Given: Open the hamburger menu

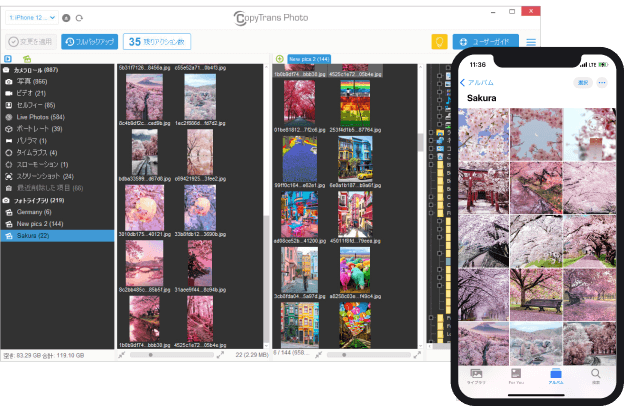Looking at the screenshot, I should [531, 42].
